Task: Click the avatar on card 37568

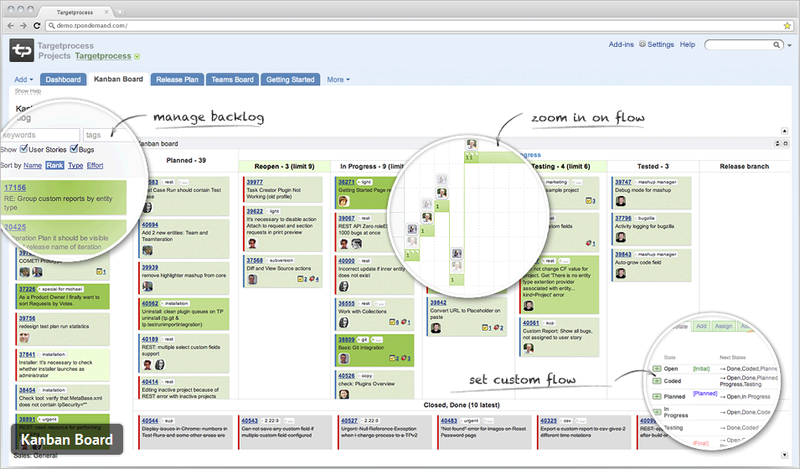Action: pyautogui.click(x=252, y=279)
